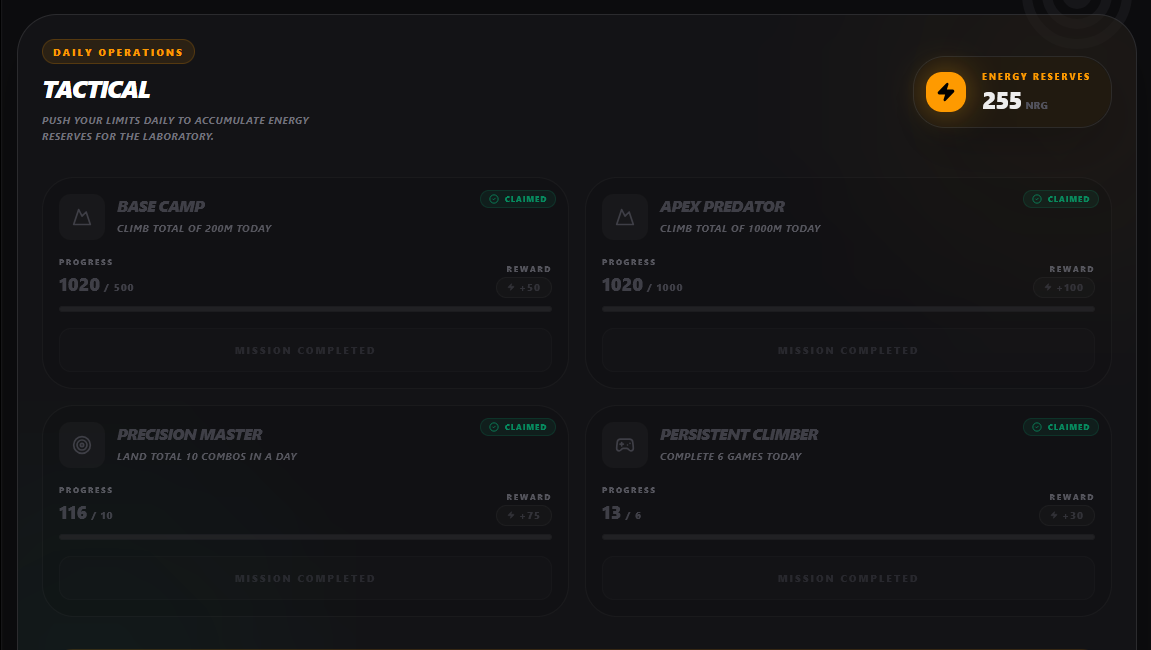Viewport: 1151px width, 650px height.
Task: Click the Persistent Climber mission title
Action: pos(738,434)
